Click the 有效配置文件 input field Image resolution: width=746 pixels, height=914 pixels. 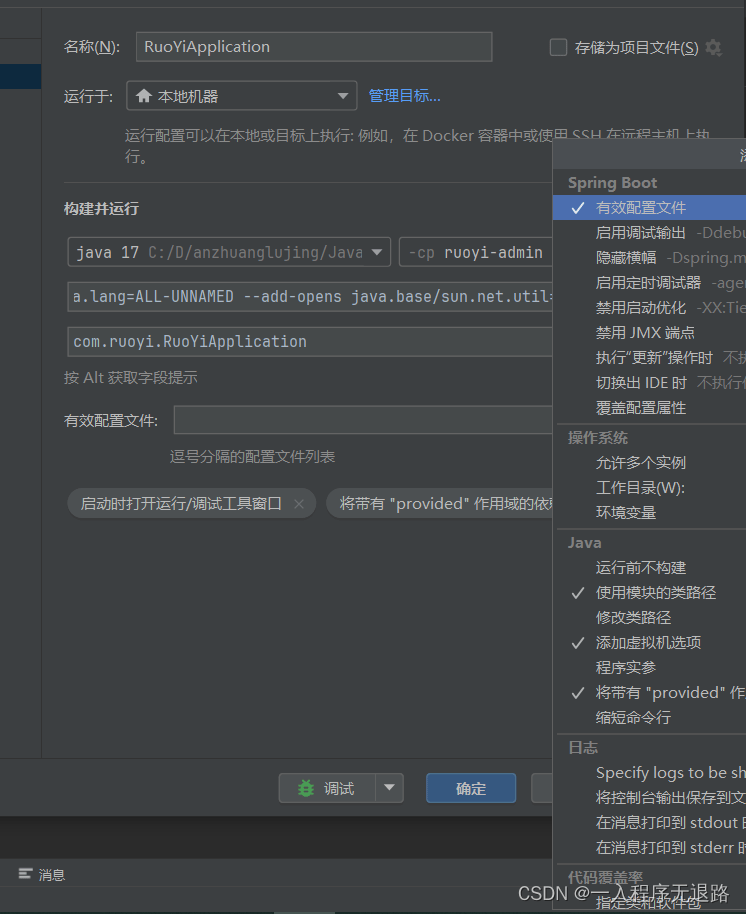pos(363,420)
